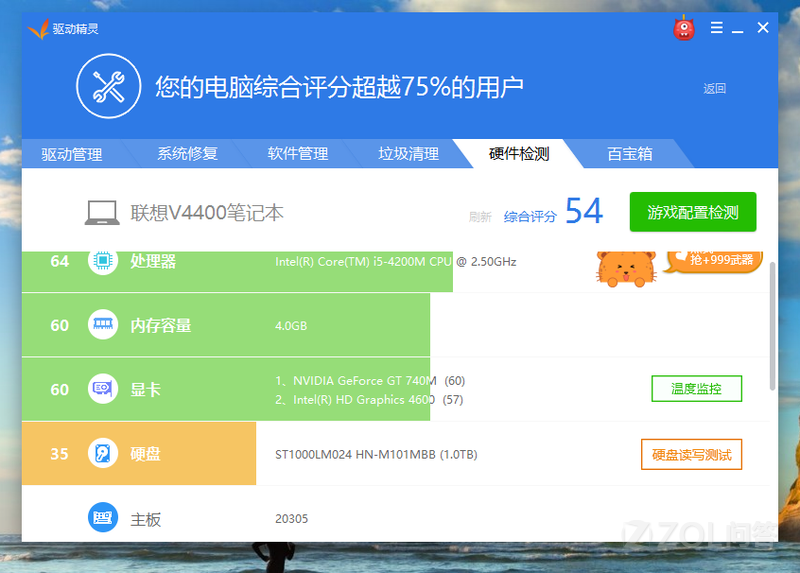Select the 硬件检测 tab
The image size is (800, 573).
[x=519, y=154]
